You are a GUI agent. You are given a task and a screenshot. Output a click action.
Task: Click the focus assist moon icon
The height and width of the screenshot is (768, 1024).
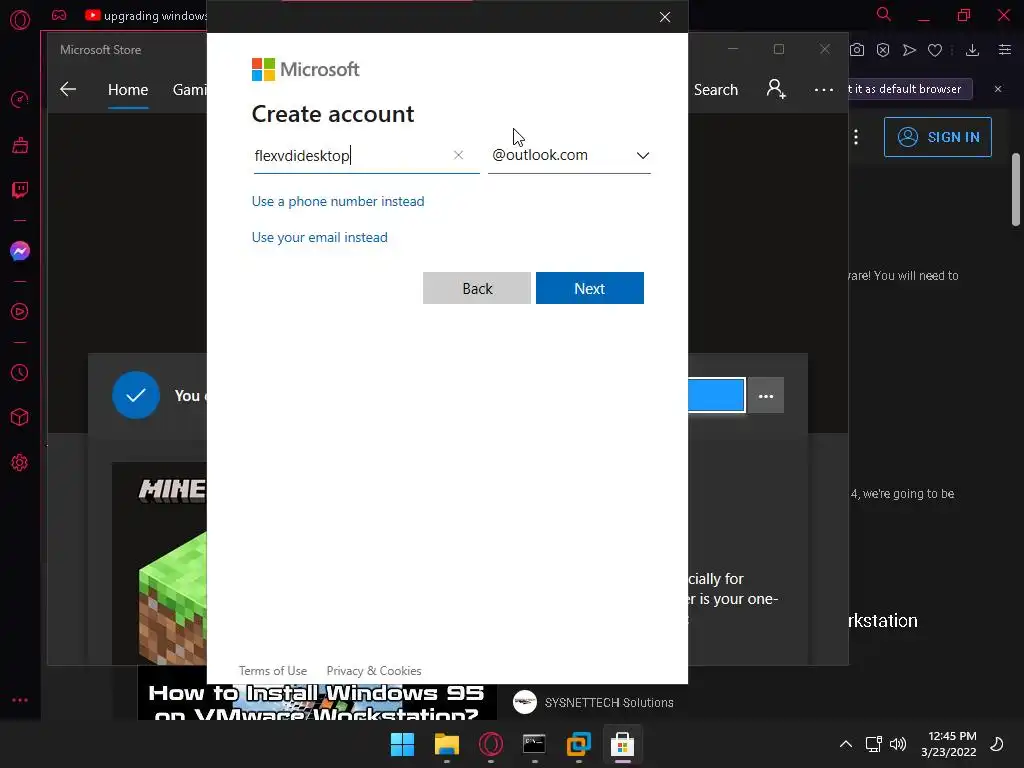(x=997, y=744)
